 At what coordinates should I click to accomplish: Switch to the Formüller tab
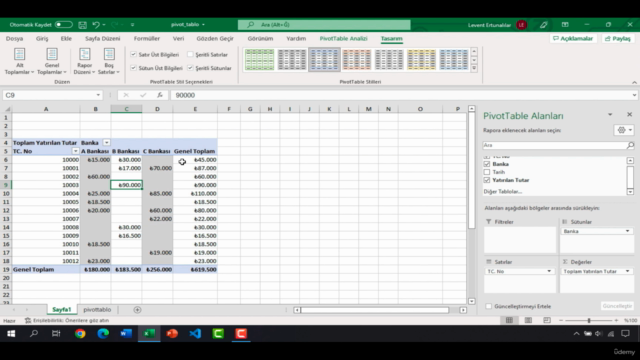coord(147,38)
